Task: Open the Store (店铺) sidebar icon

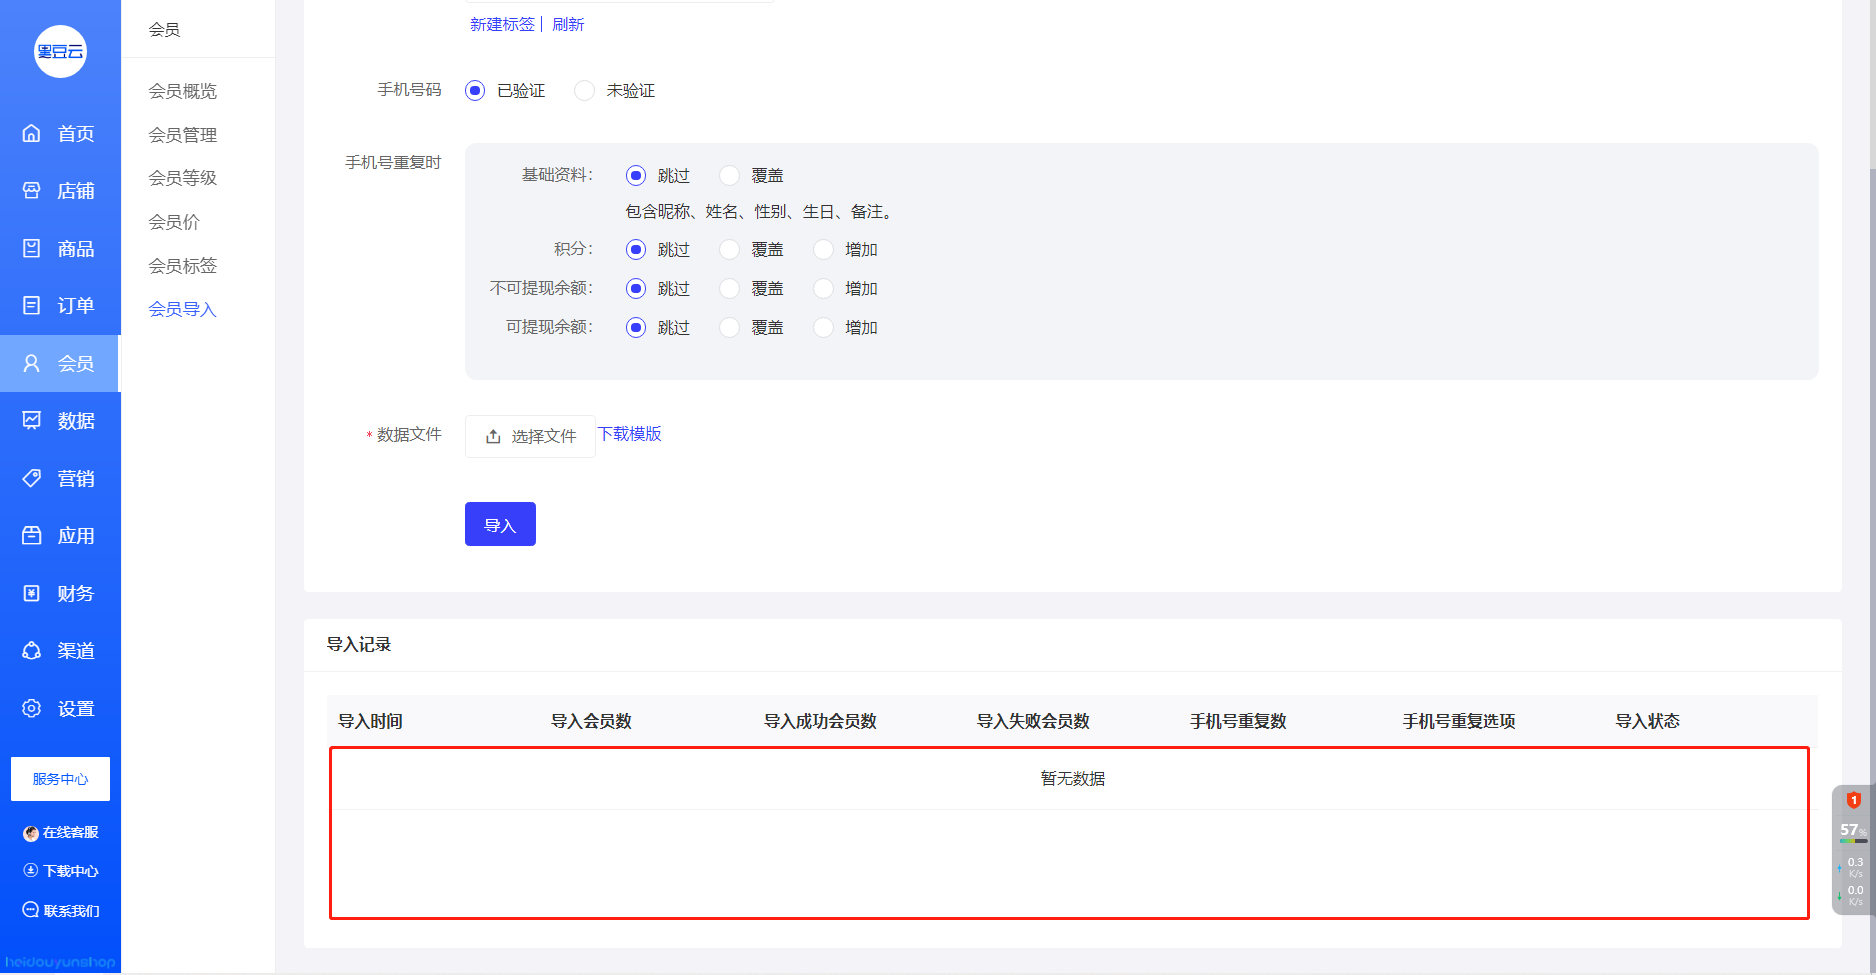Action: click(32, 190)
